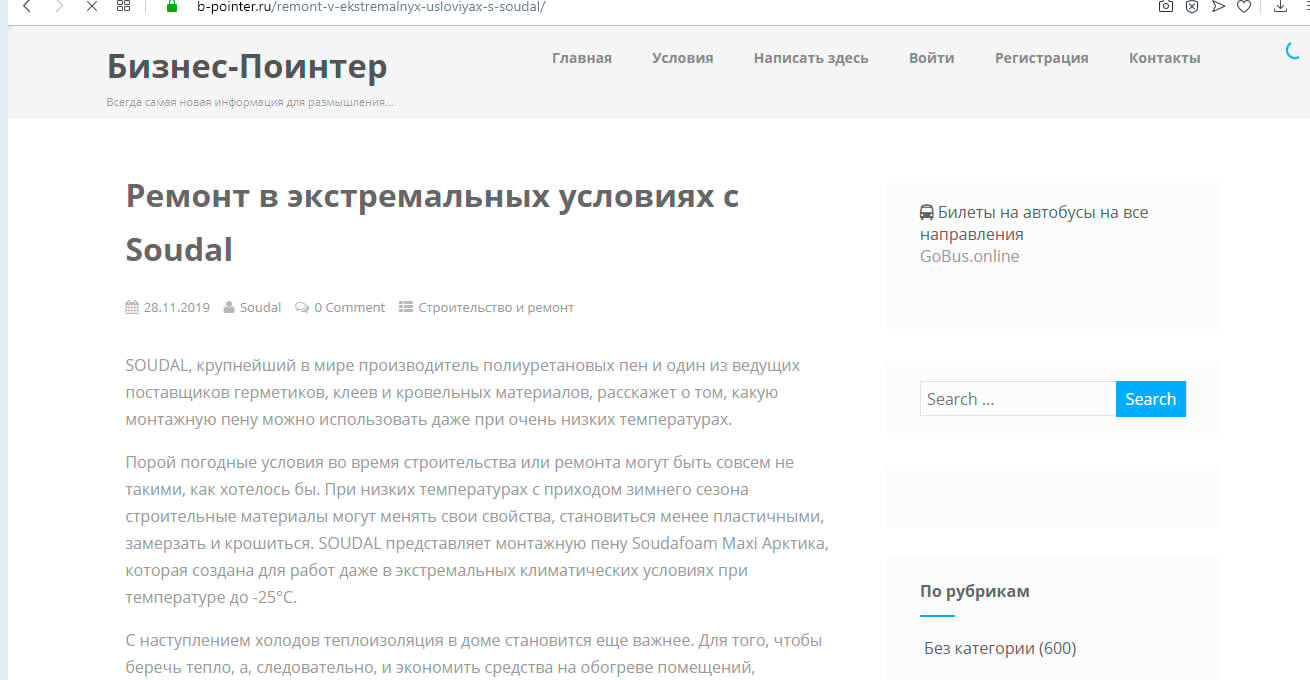Screen dimensions: 1310x680
Task: Open the article title Ремонт в экстремальных условиях
Action: (x=432, y=222)
